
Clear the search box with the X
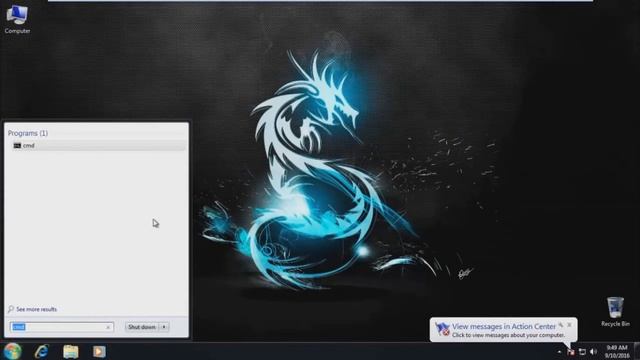108,327
